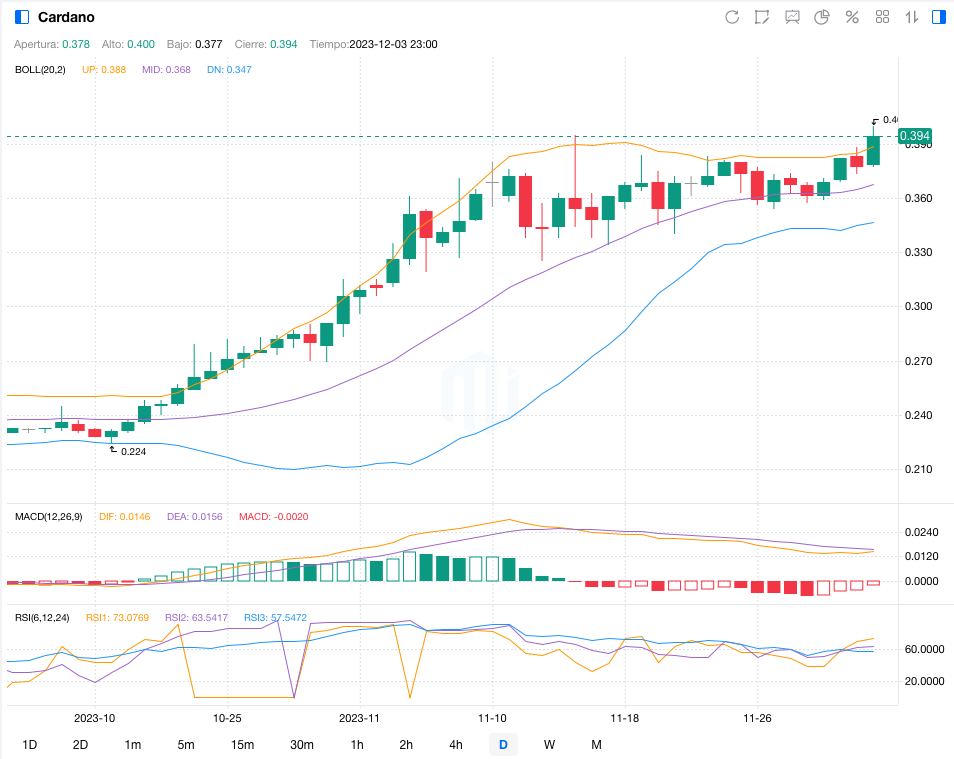Image resolution: width=954 pixels, height=759 pixels.
Task: Switch to percentage scale icon
Action: point(852,17)
